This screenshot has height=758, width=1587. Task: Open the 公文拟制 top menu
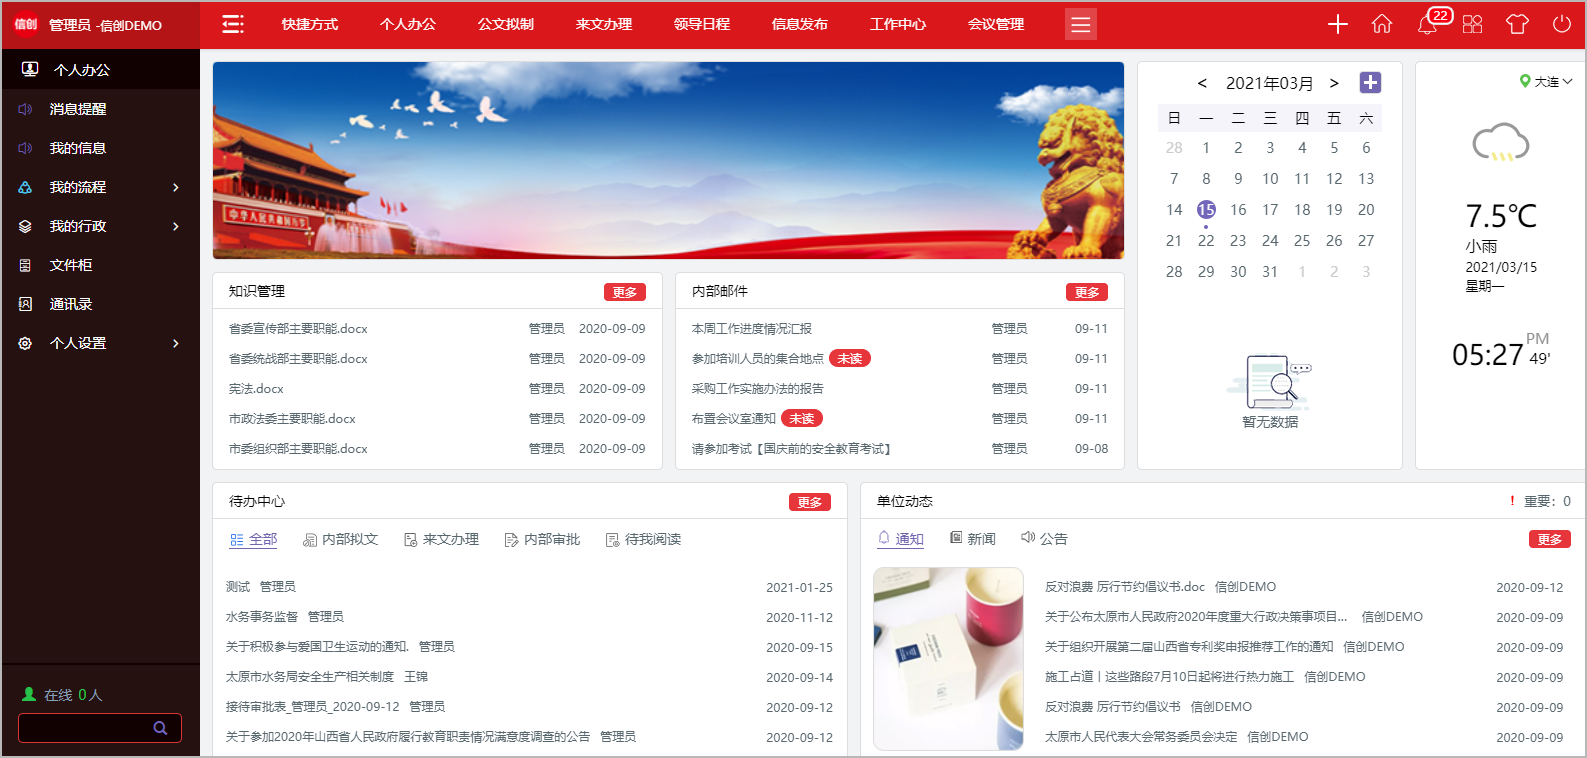tap(506, 24)
